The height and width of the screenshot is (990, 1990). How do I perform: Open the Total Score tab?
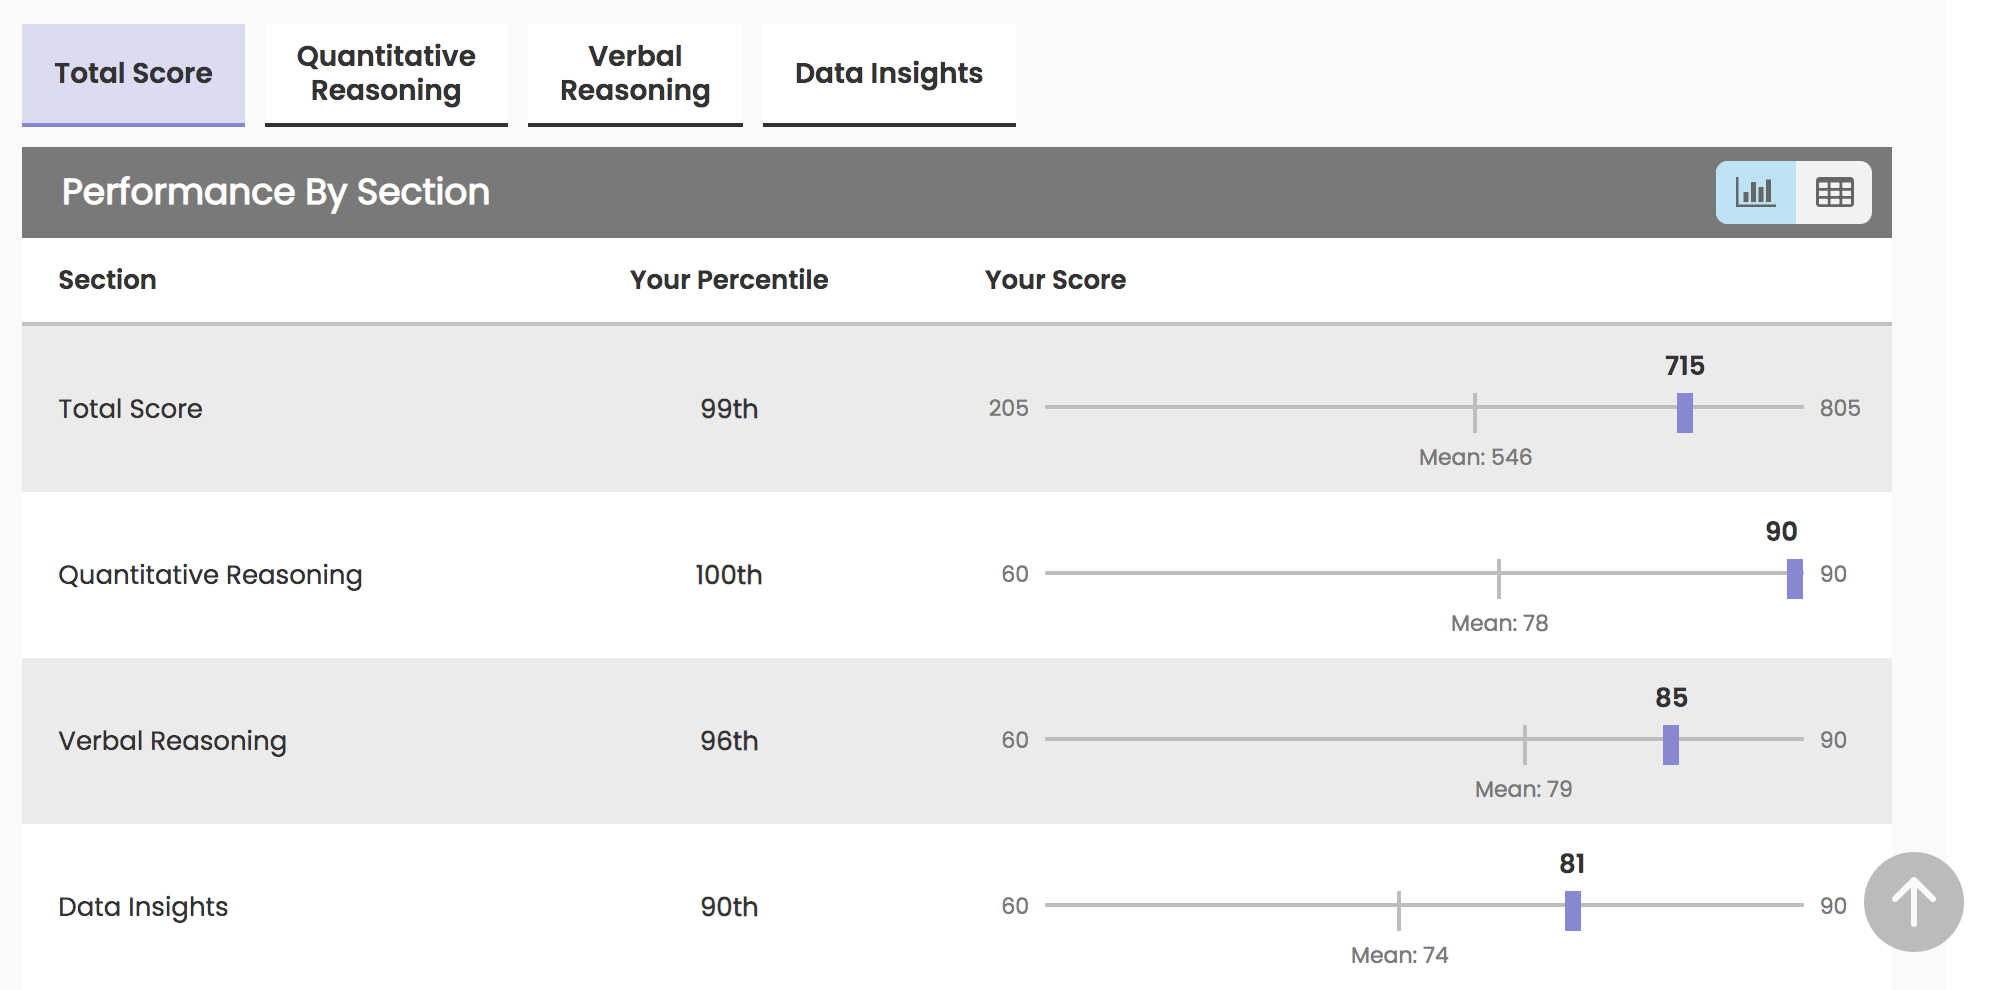[x=133, y=74]
